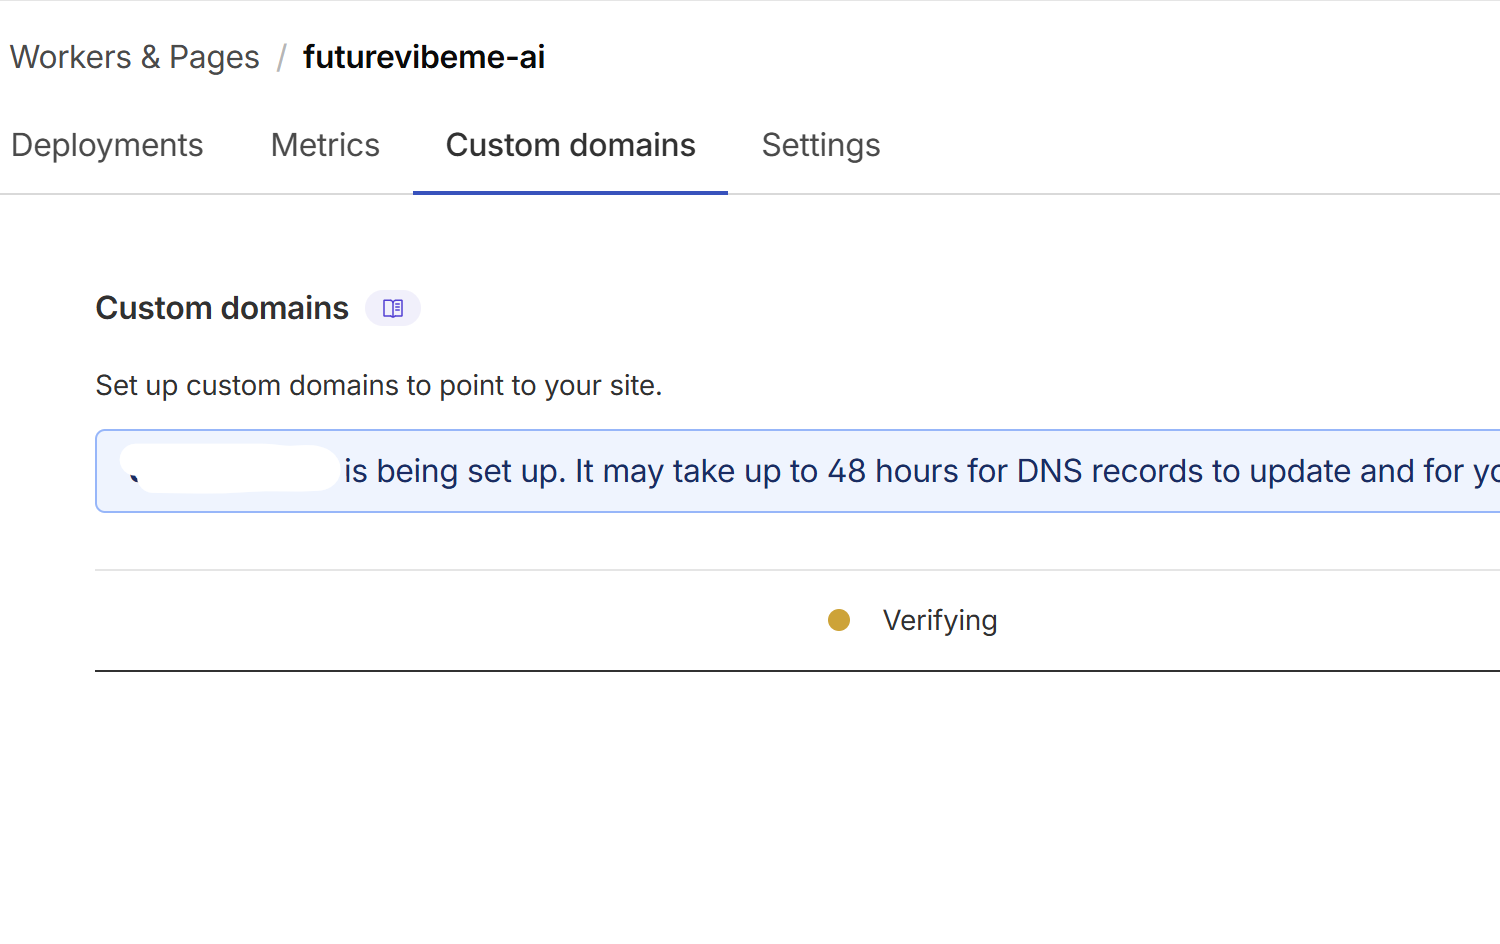Switch to the Deployments tab

(x=107, y=146)
